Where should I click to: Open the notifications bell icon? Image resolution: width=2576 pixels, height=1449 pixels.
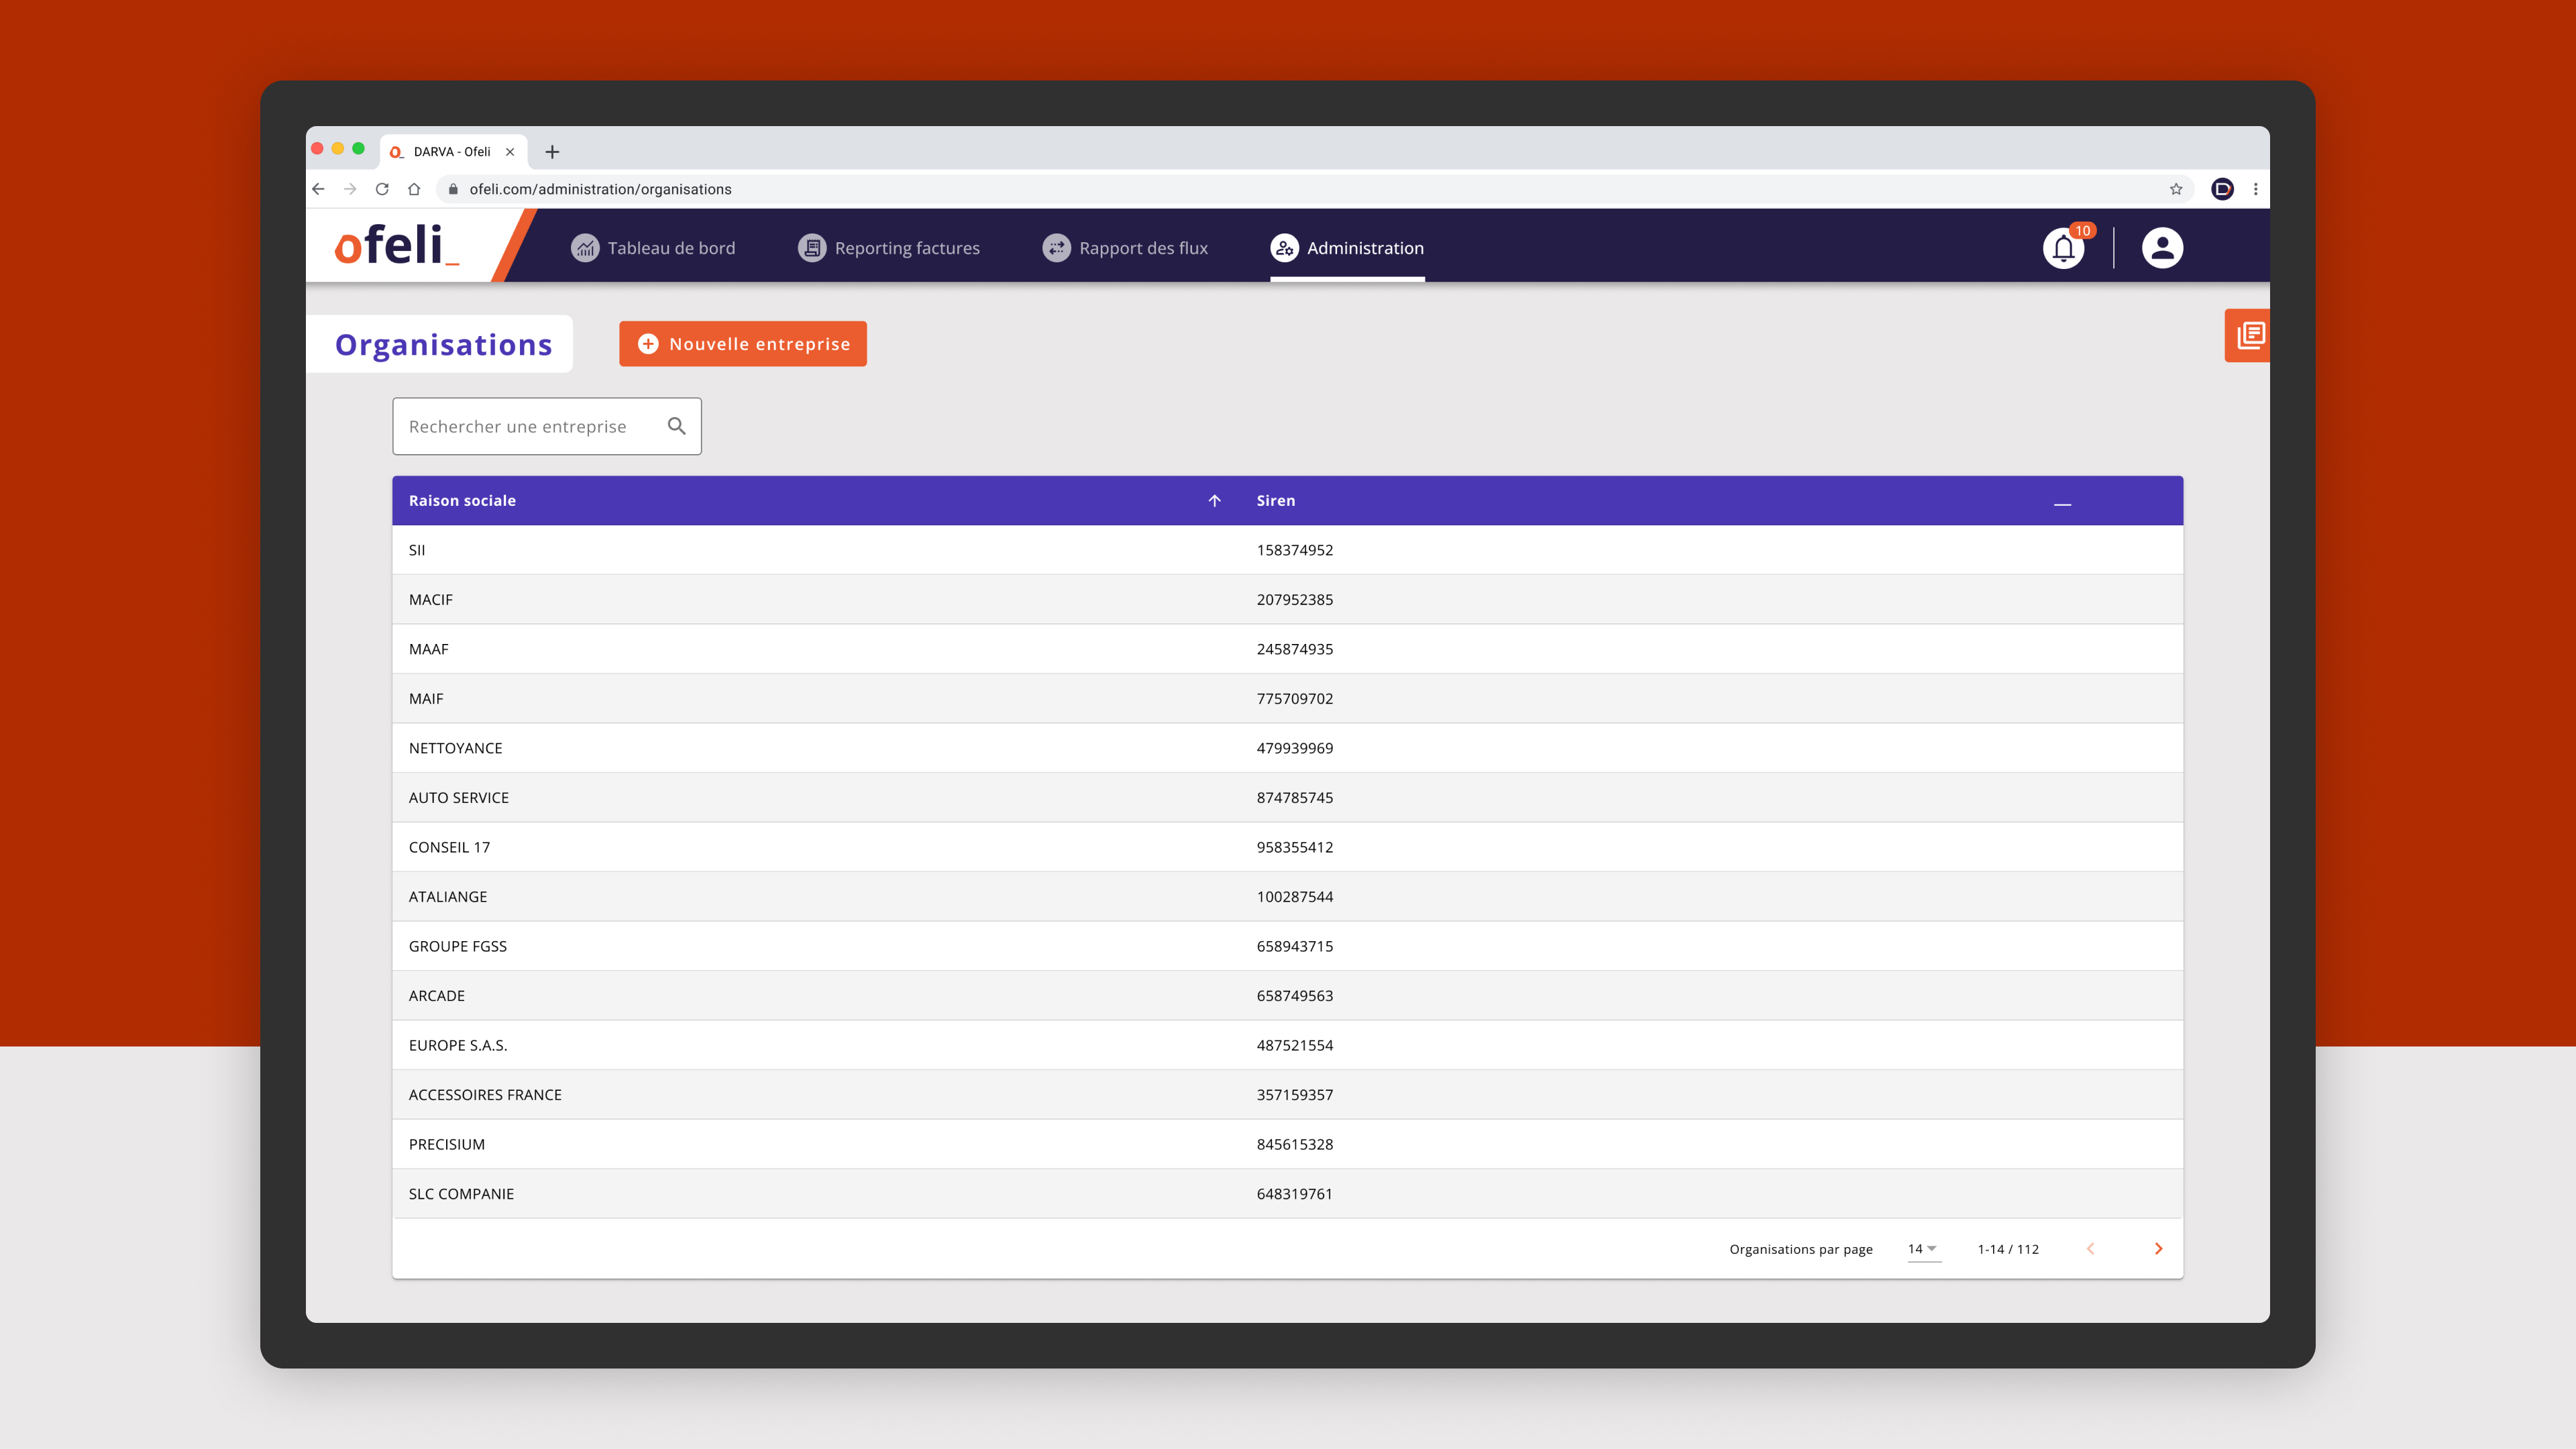pyautogui.click(x=2063, y=248)
